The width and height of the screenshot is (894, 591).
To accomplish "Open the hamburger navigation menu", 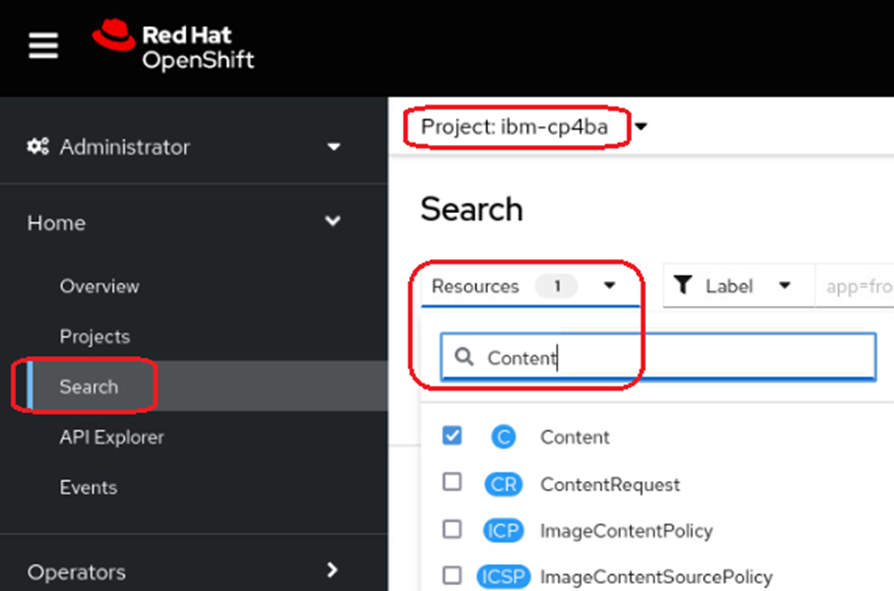I will (x=43, y=46).
